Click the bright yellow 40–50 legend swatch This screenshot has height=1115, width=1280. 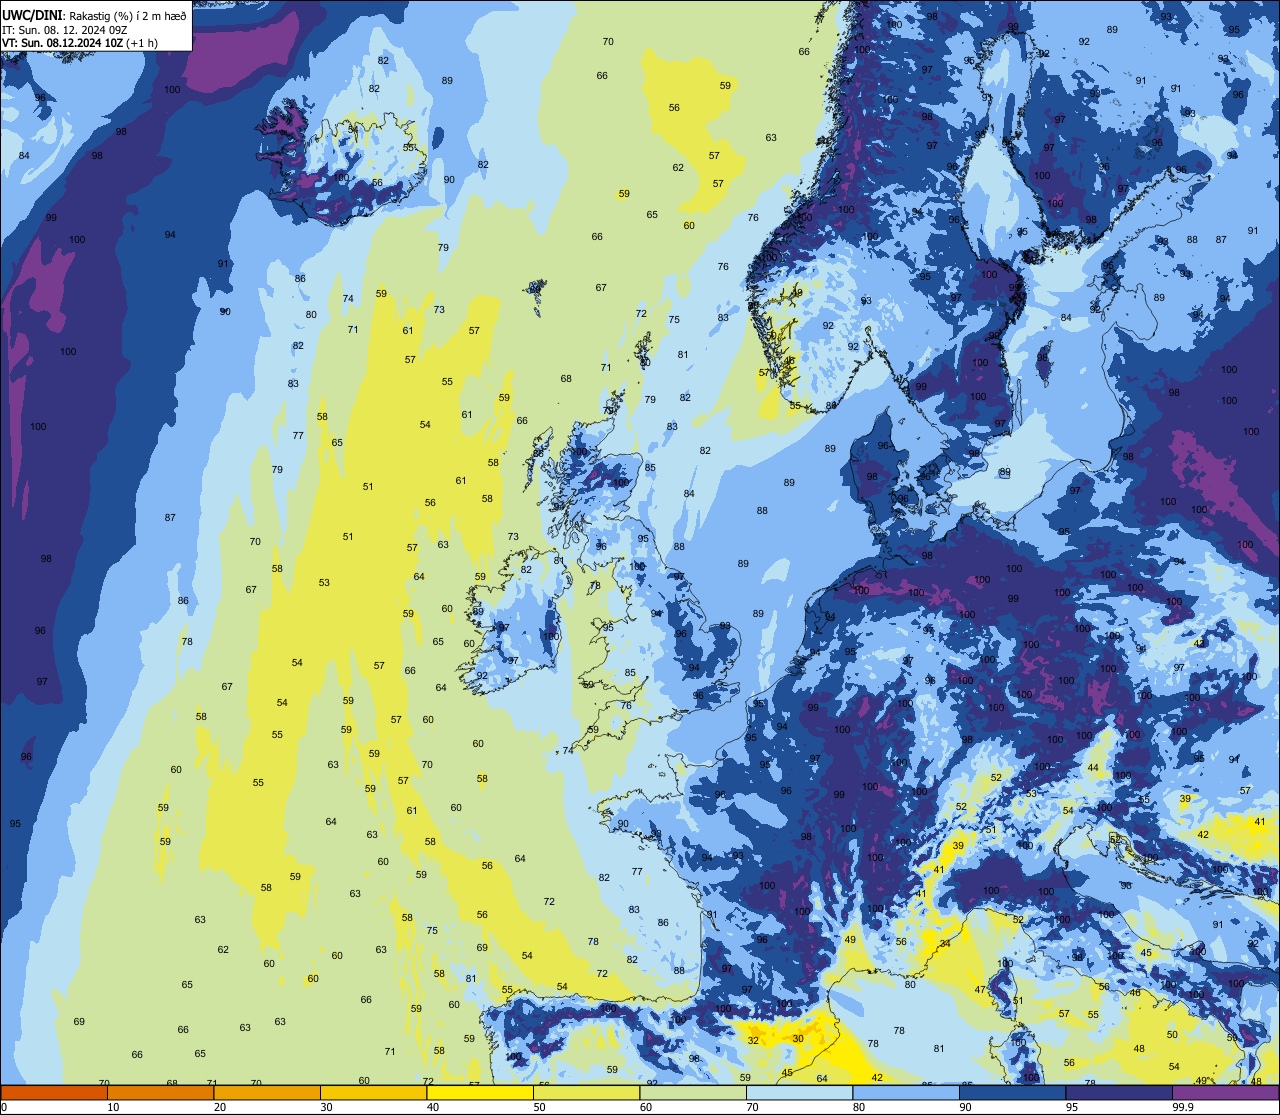tap(480, 1093)
